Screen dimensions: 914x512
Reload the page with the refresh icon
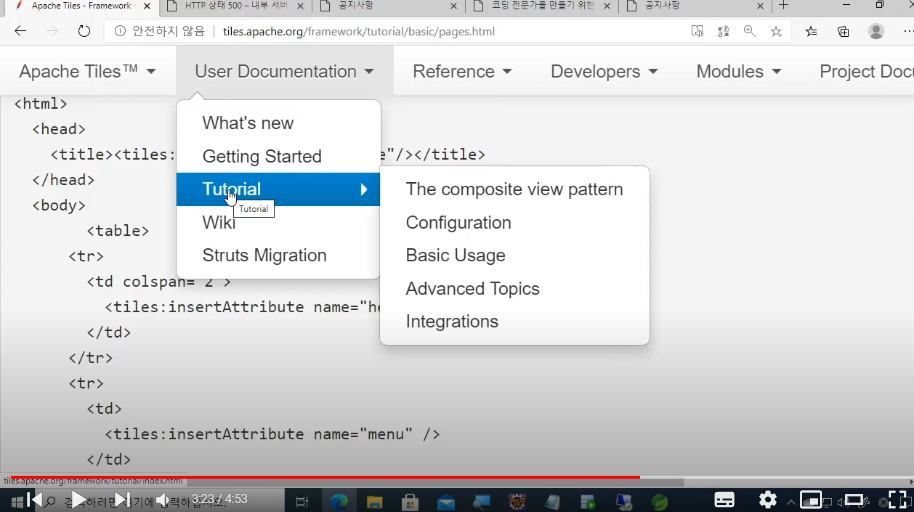tap(84, 31)
